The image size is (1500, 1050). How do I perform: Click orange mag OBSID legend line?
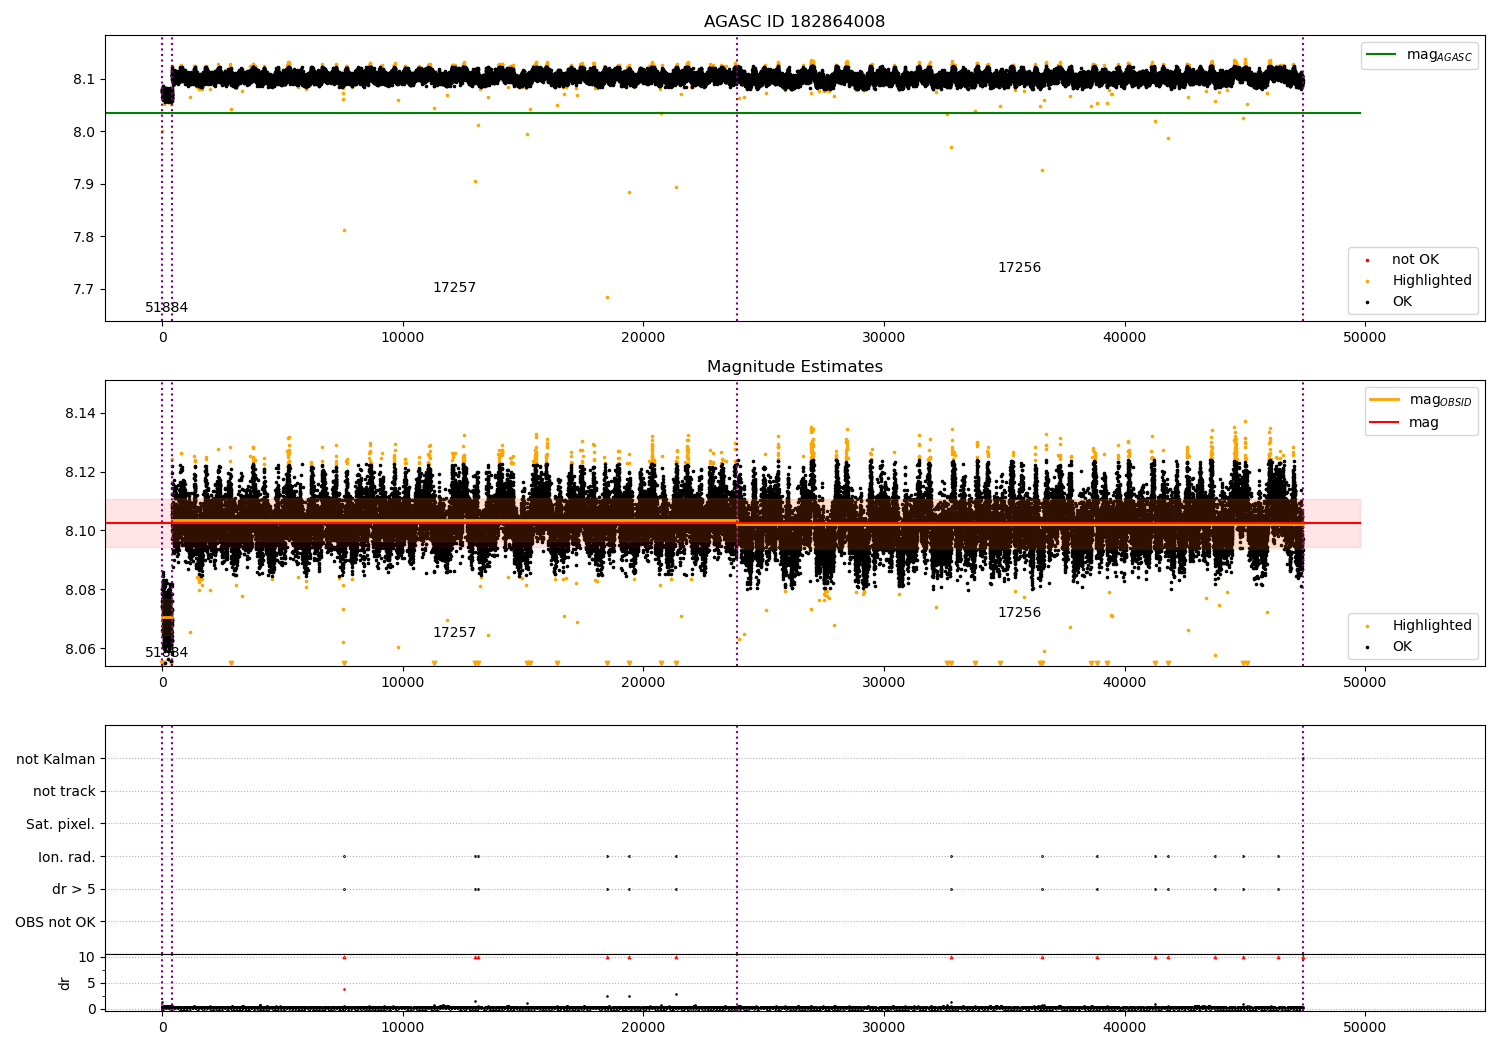point(1384,400)
